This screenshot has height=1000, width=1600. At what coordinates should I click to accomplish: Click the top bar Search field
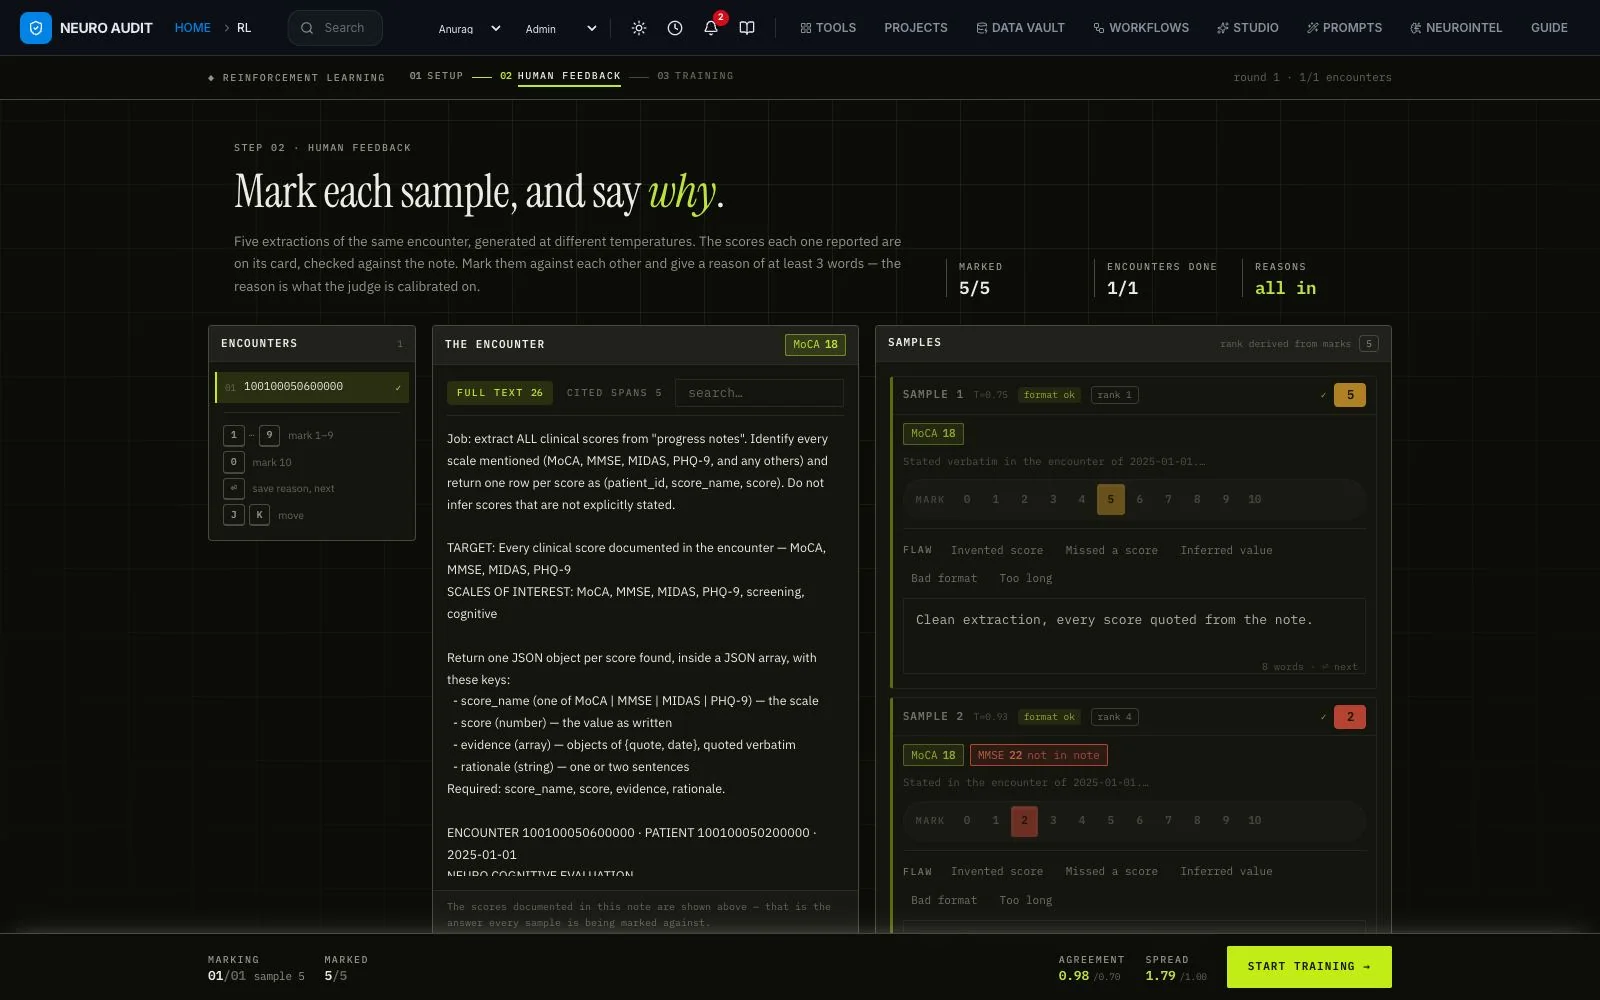coord(335,28)
